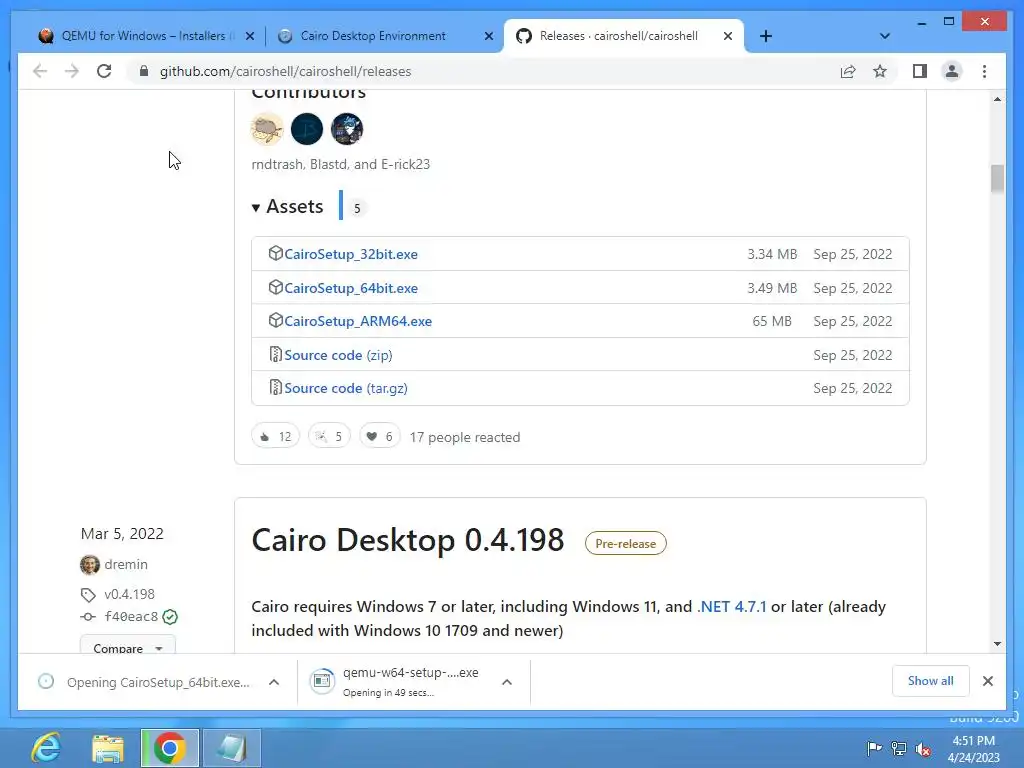Close the QEMU for Windows tab
Image resolution: width=1024 pixels, height=768 pixels.
(249, 36)
